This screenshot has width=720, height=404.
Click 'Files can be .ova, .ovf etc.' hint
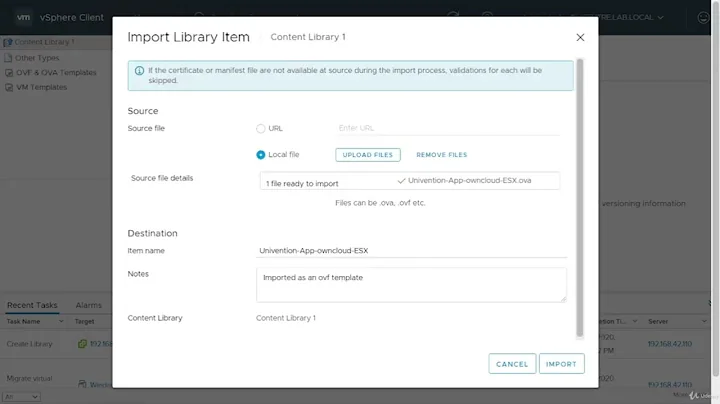click(380, 203)
